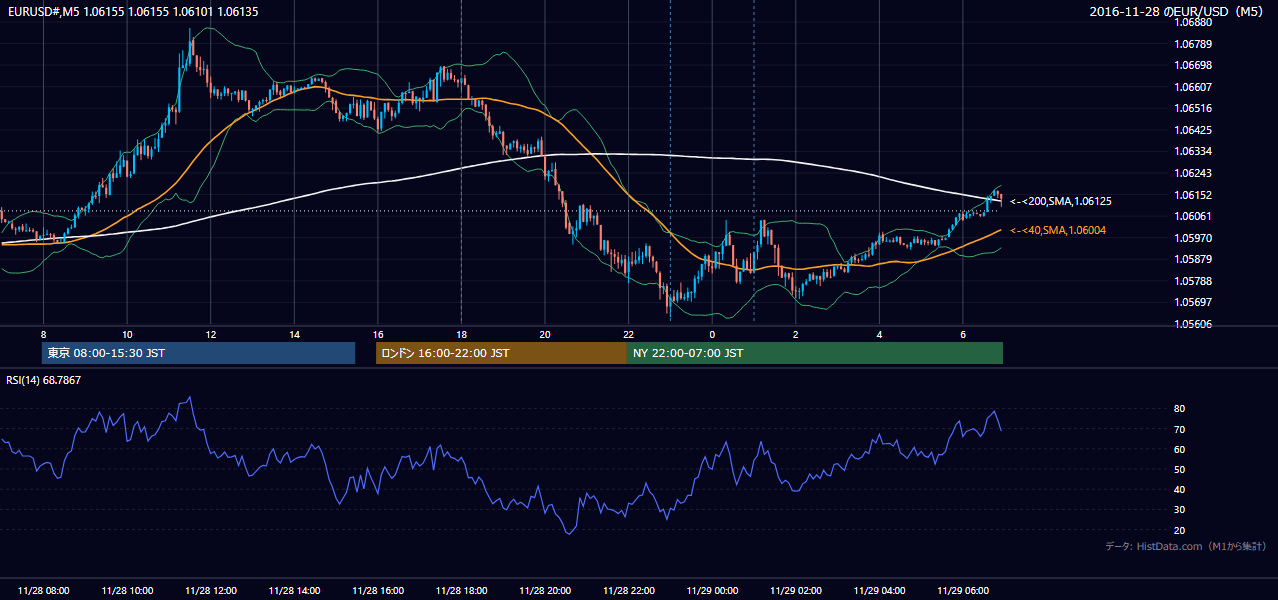Click the 11/28 22:00 time axis label
Screen dimensions: 1278x600
tap(628, 591)
